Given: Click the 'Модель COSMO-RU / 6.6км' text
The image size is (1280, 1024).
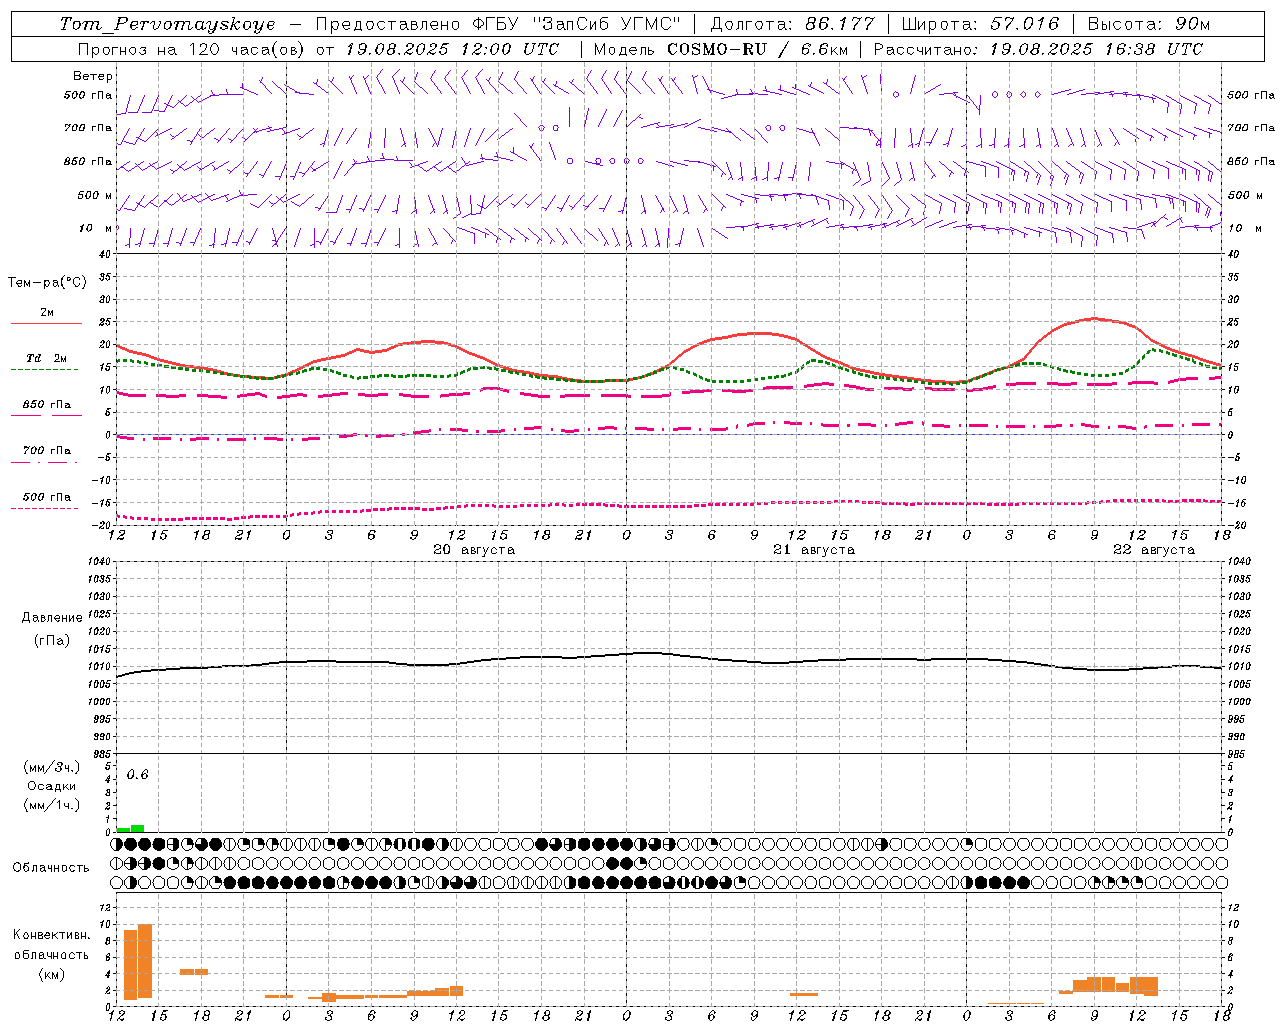Looking at the screenshot, I should 721,49.
